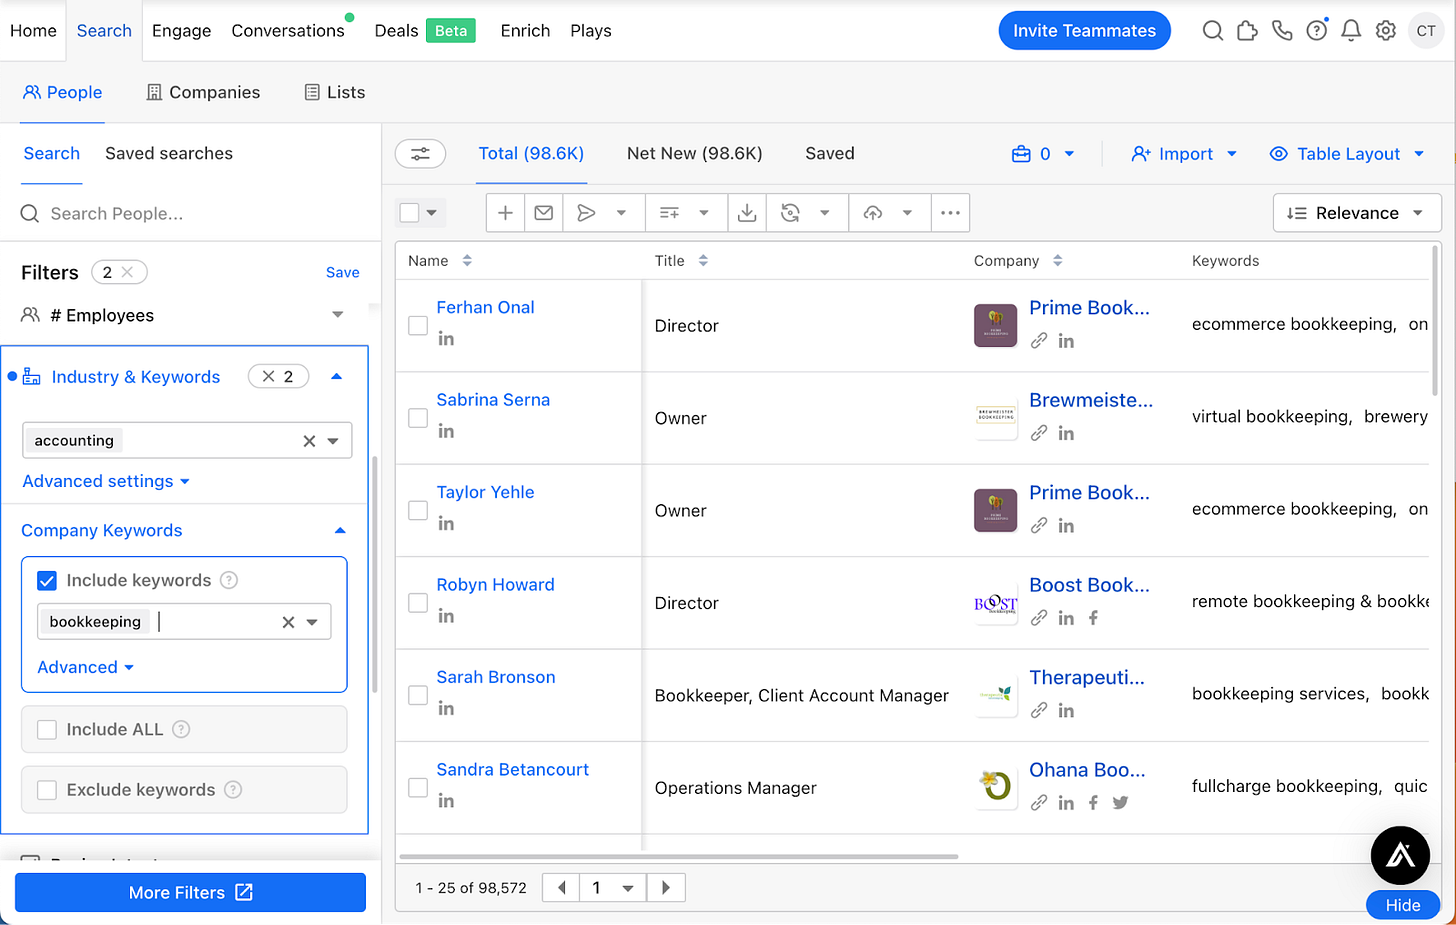This screenshot has width=1456, height=925.
Task: Click Invite Teammates button
Action: click(1084, 31)
